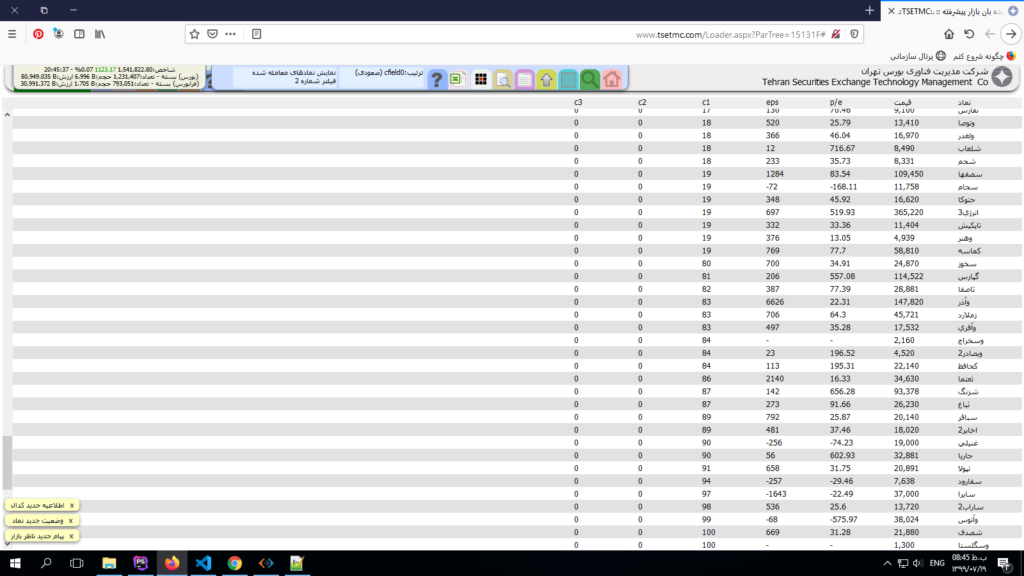Image resolution: width=1024 pixels, height=576 pixels.
Task: Close the اطلاعیه جدید کدال notification
Action: pos(72,506)
